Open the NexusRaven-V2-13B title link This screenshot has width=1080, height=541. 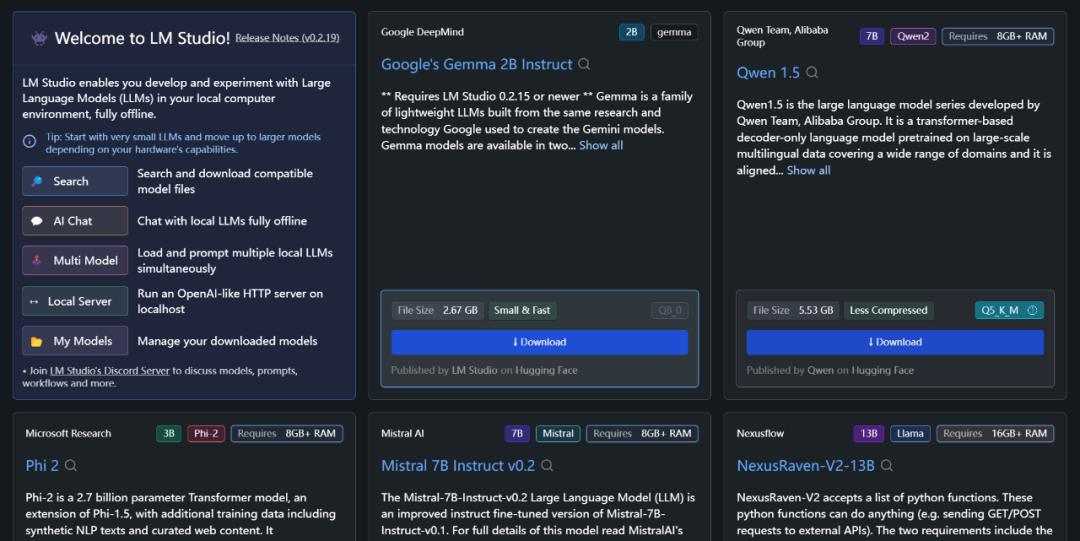(x=806, y=466)
